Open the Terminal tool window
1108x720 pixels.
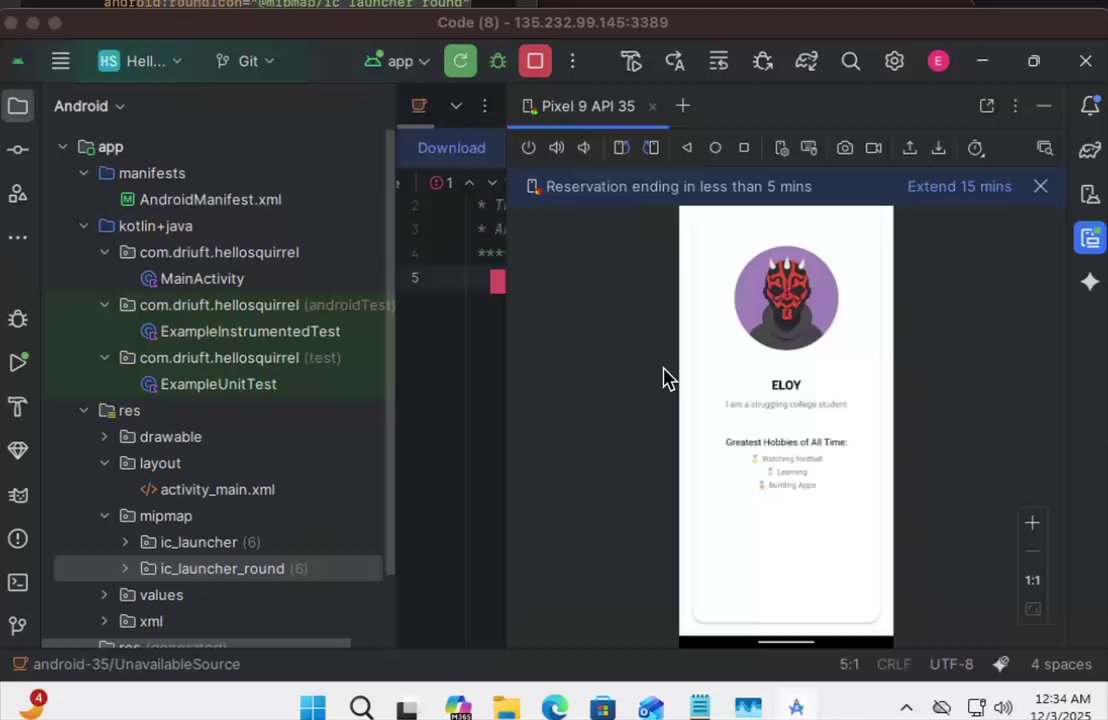18,582
